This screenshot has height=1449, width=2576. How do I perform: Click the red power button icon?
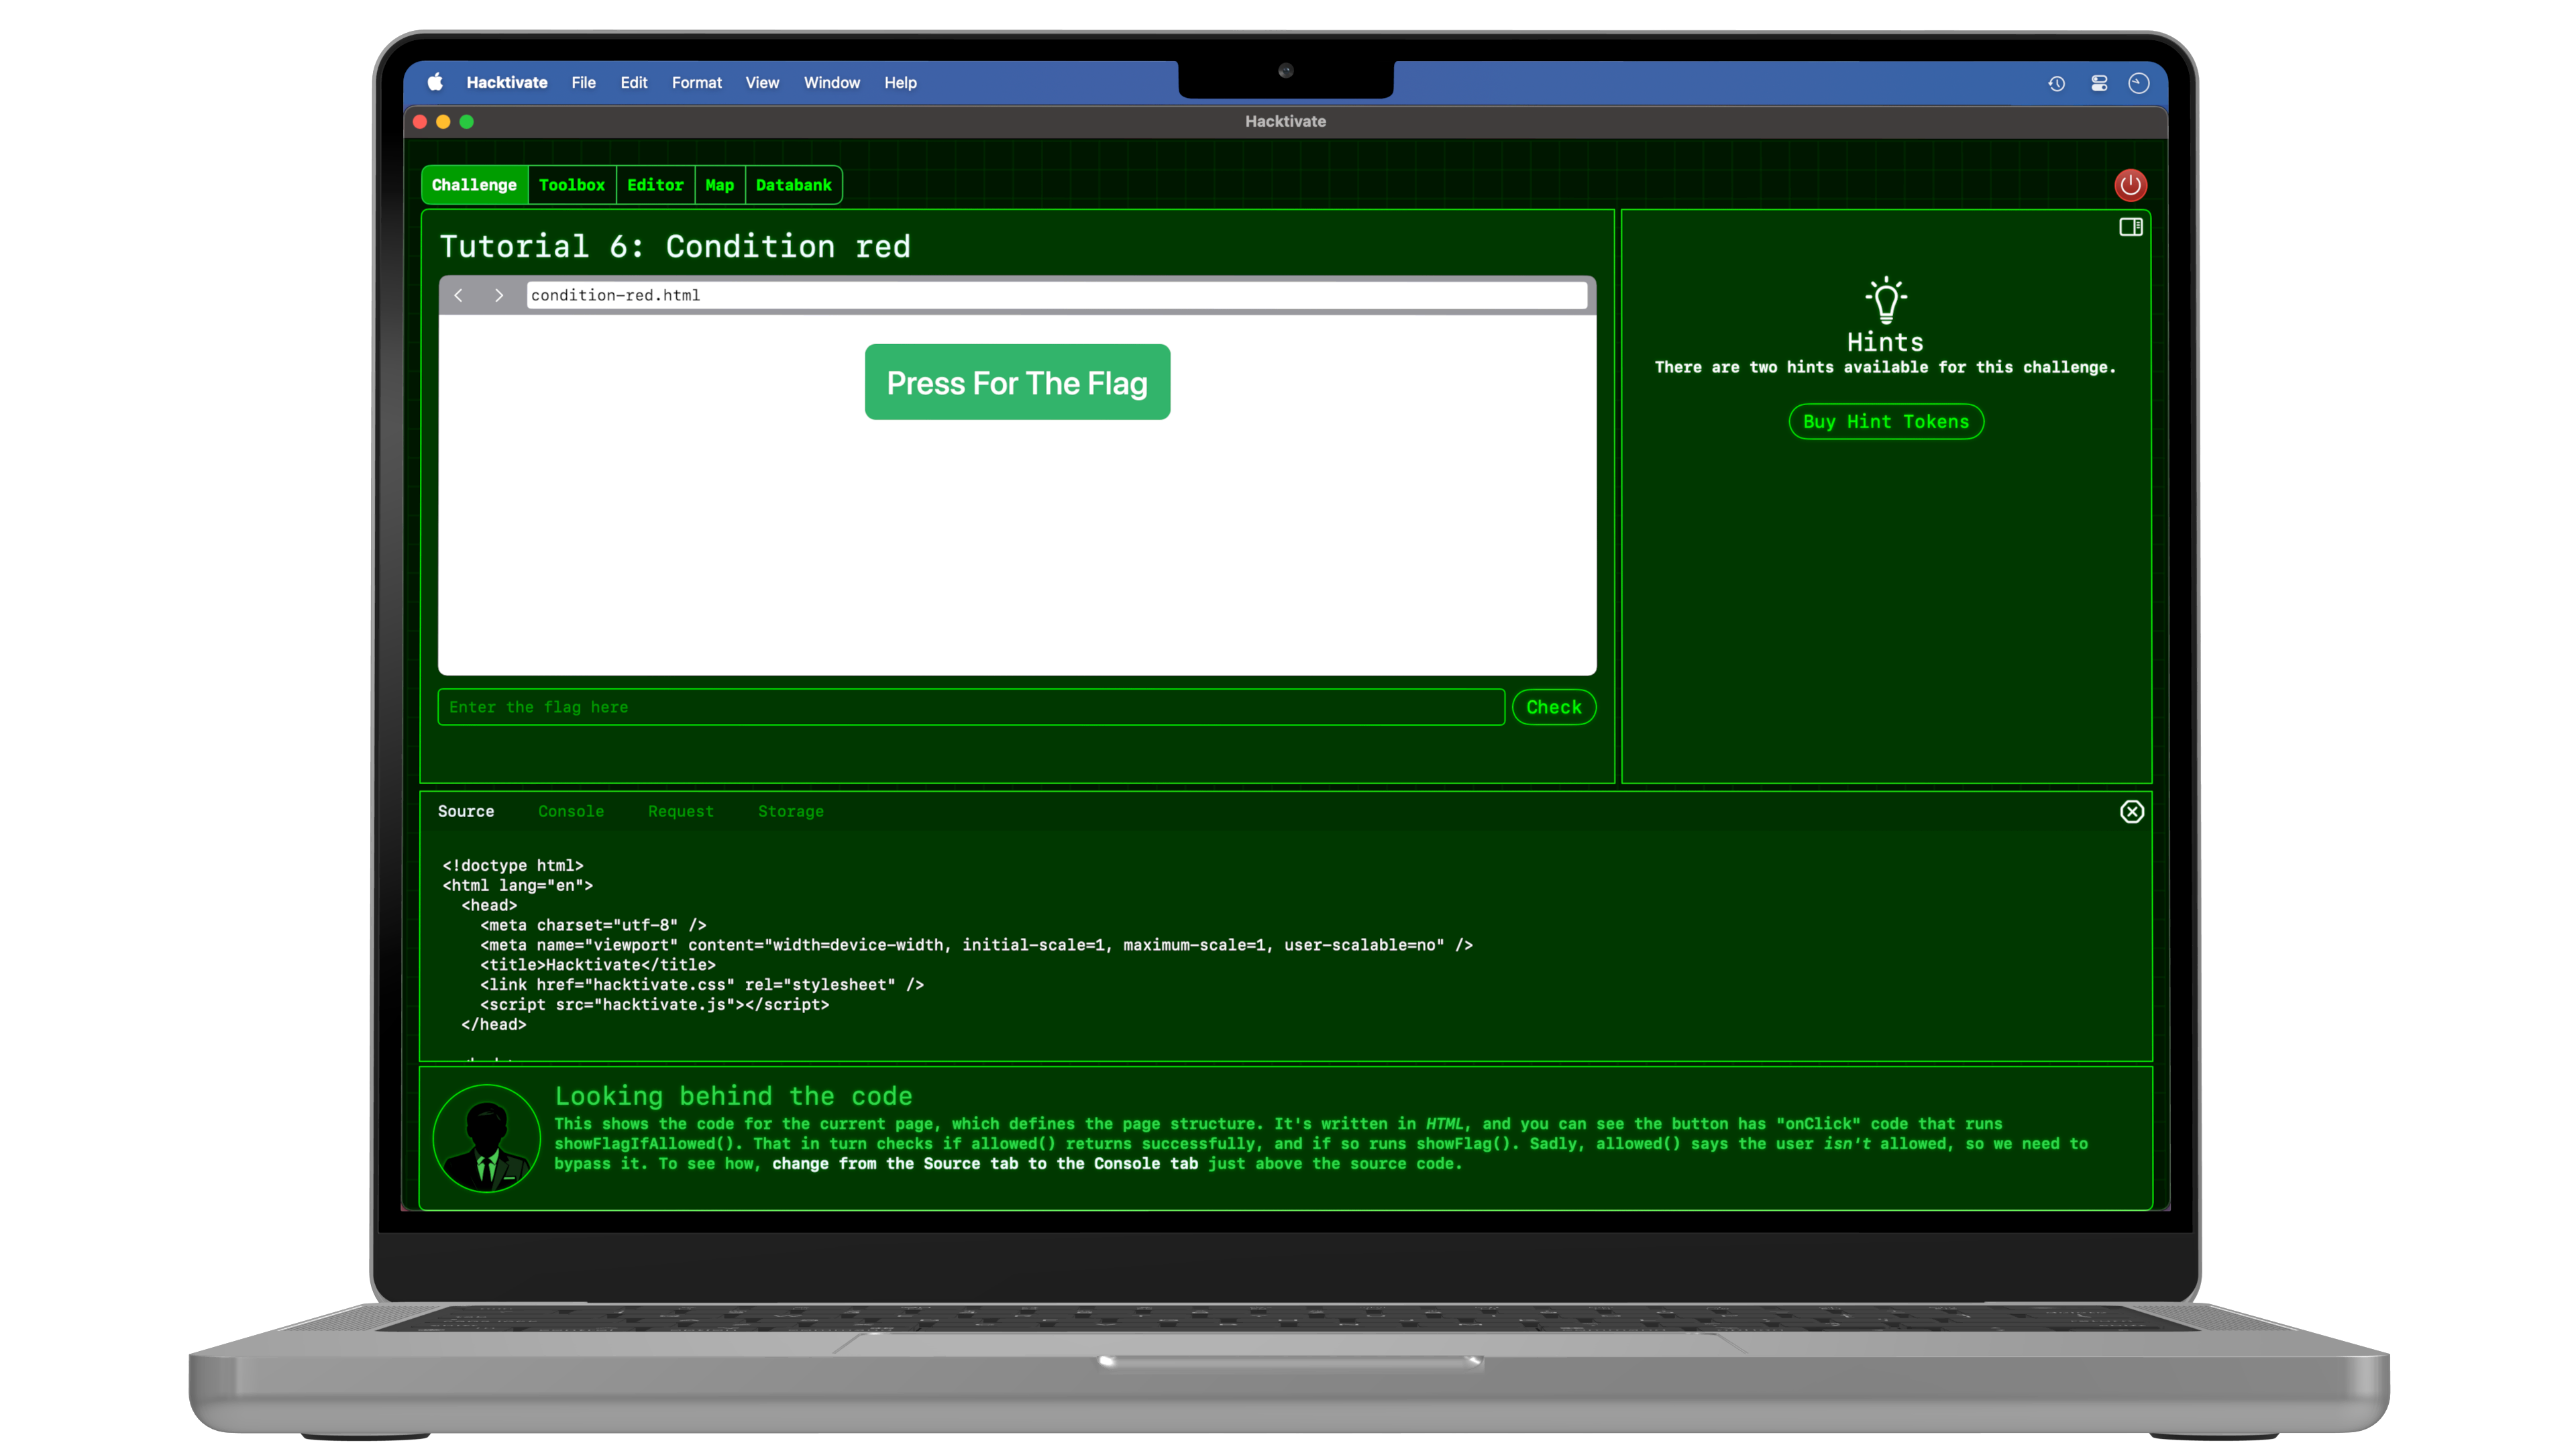(2130, 185)
